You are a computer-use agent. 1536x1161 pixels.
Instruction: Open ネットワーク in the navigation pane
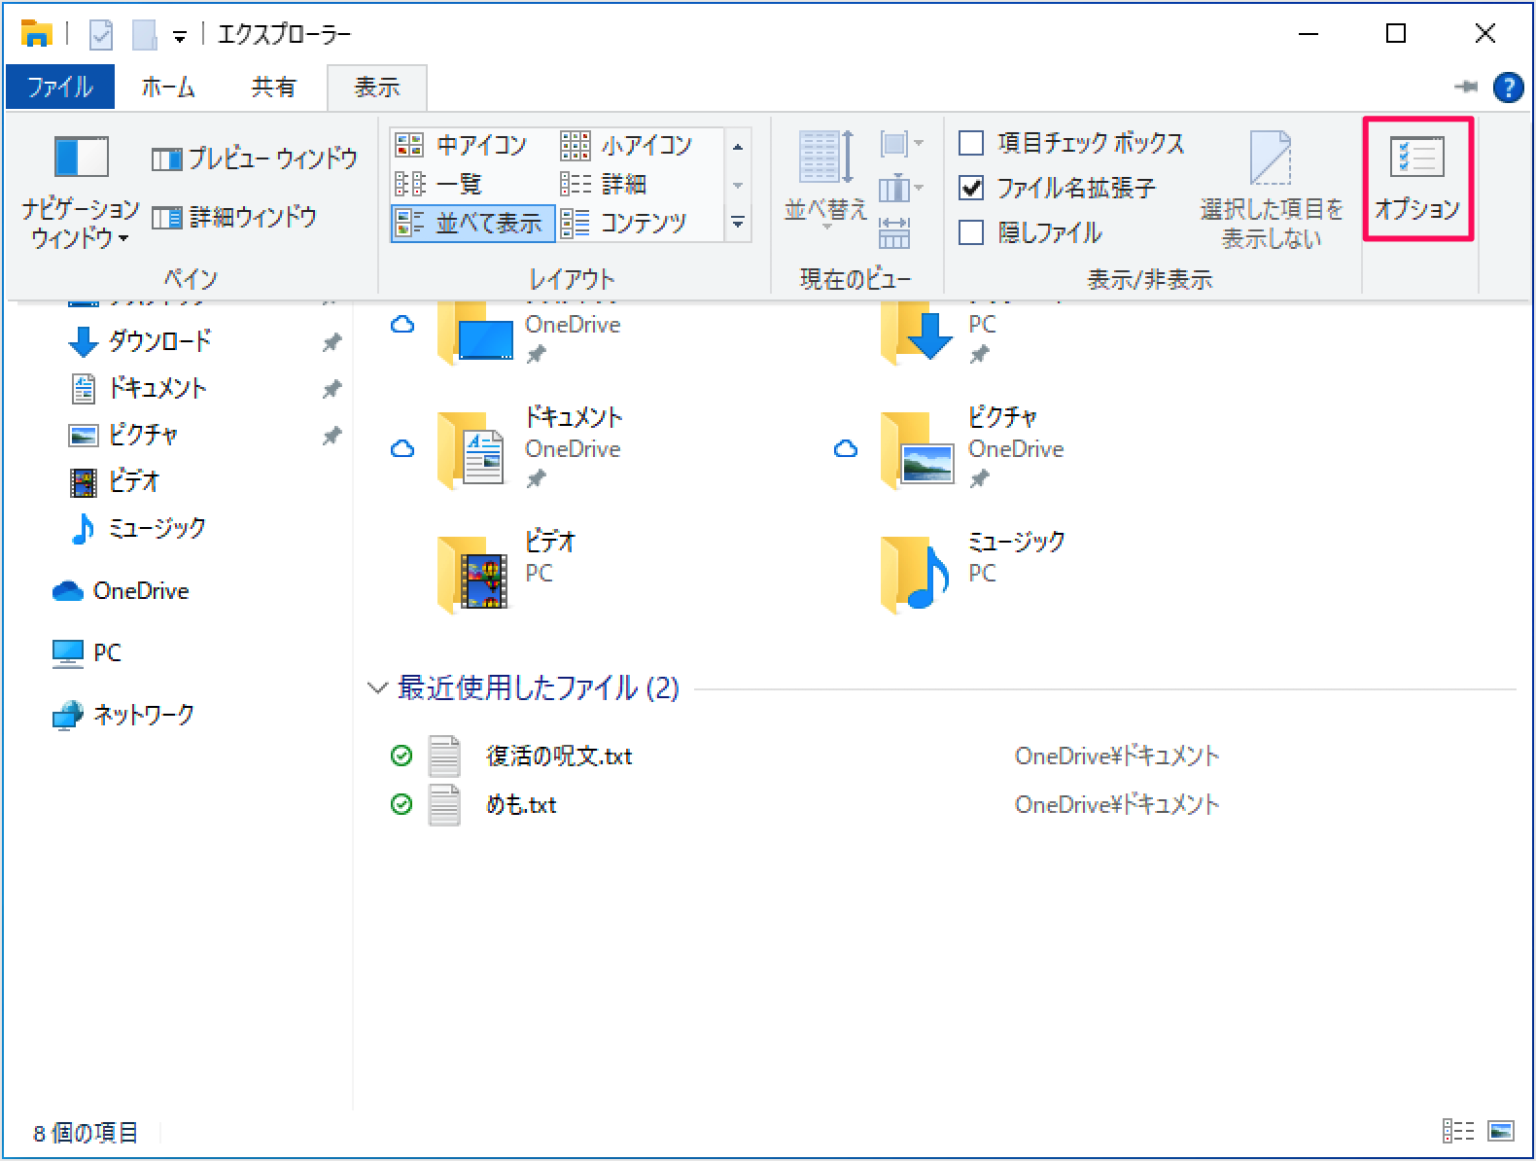(123, 715)
